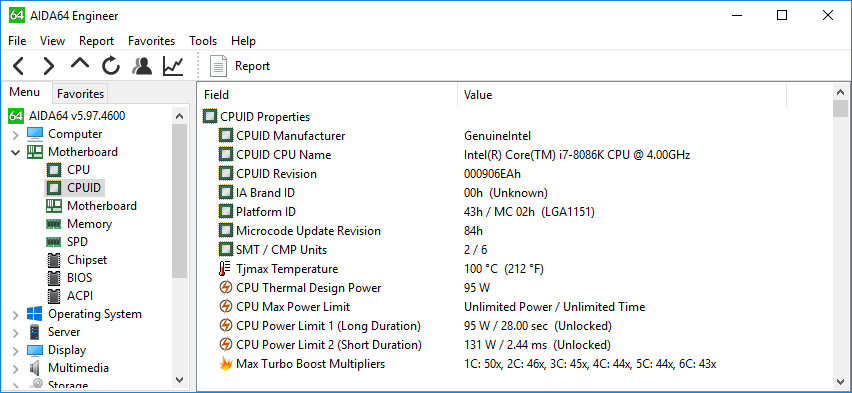The image size is (852, 393).
Task: Expand the Multimedia tree node
Action: coord(15,368)
